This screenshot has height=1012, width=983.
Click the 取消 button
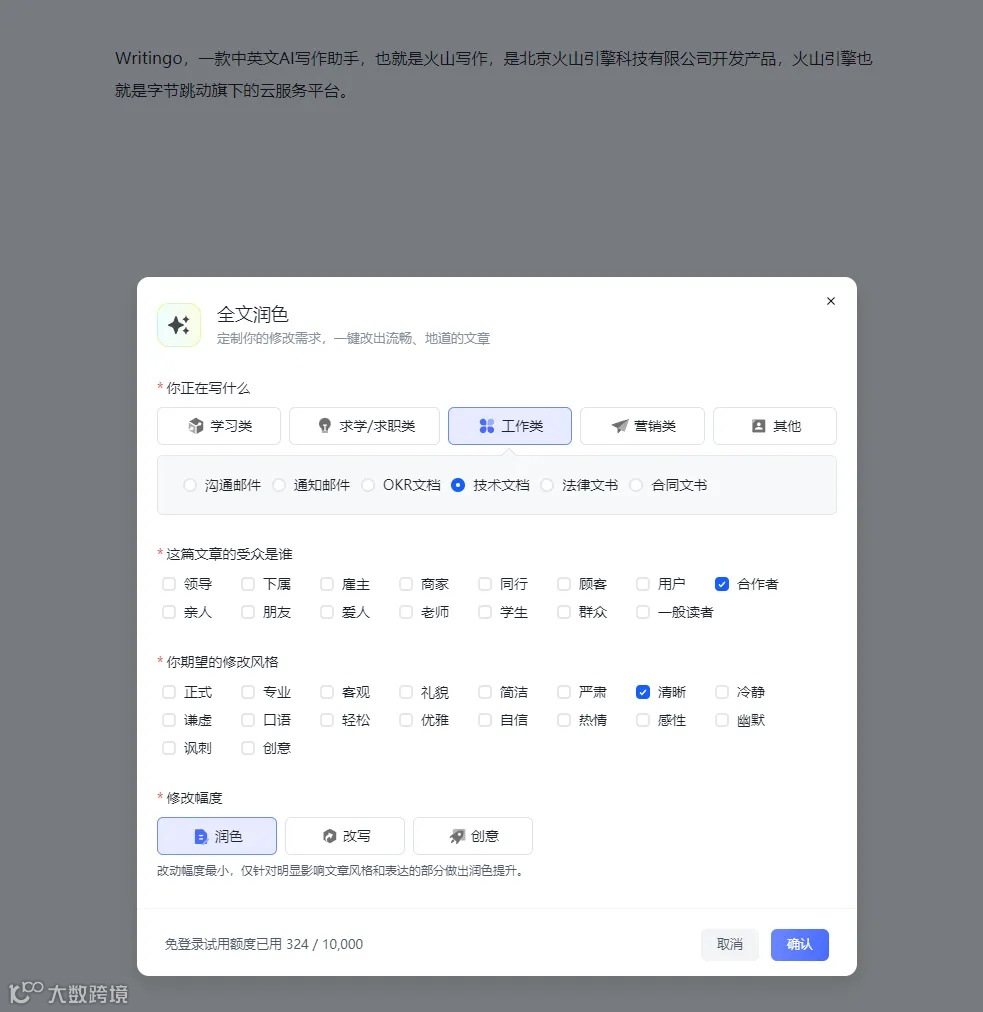pos(729,944)
